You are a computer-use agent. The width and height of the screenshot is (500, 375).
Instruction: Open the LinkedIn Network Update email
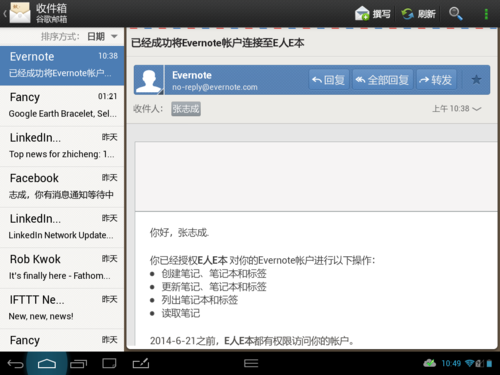click(x=62, y=227)
